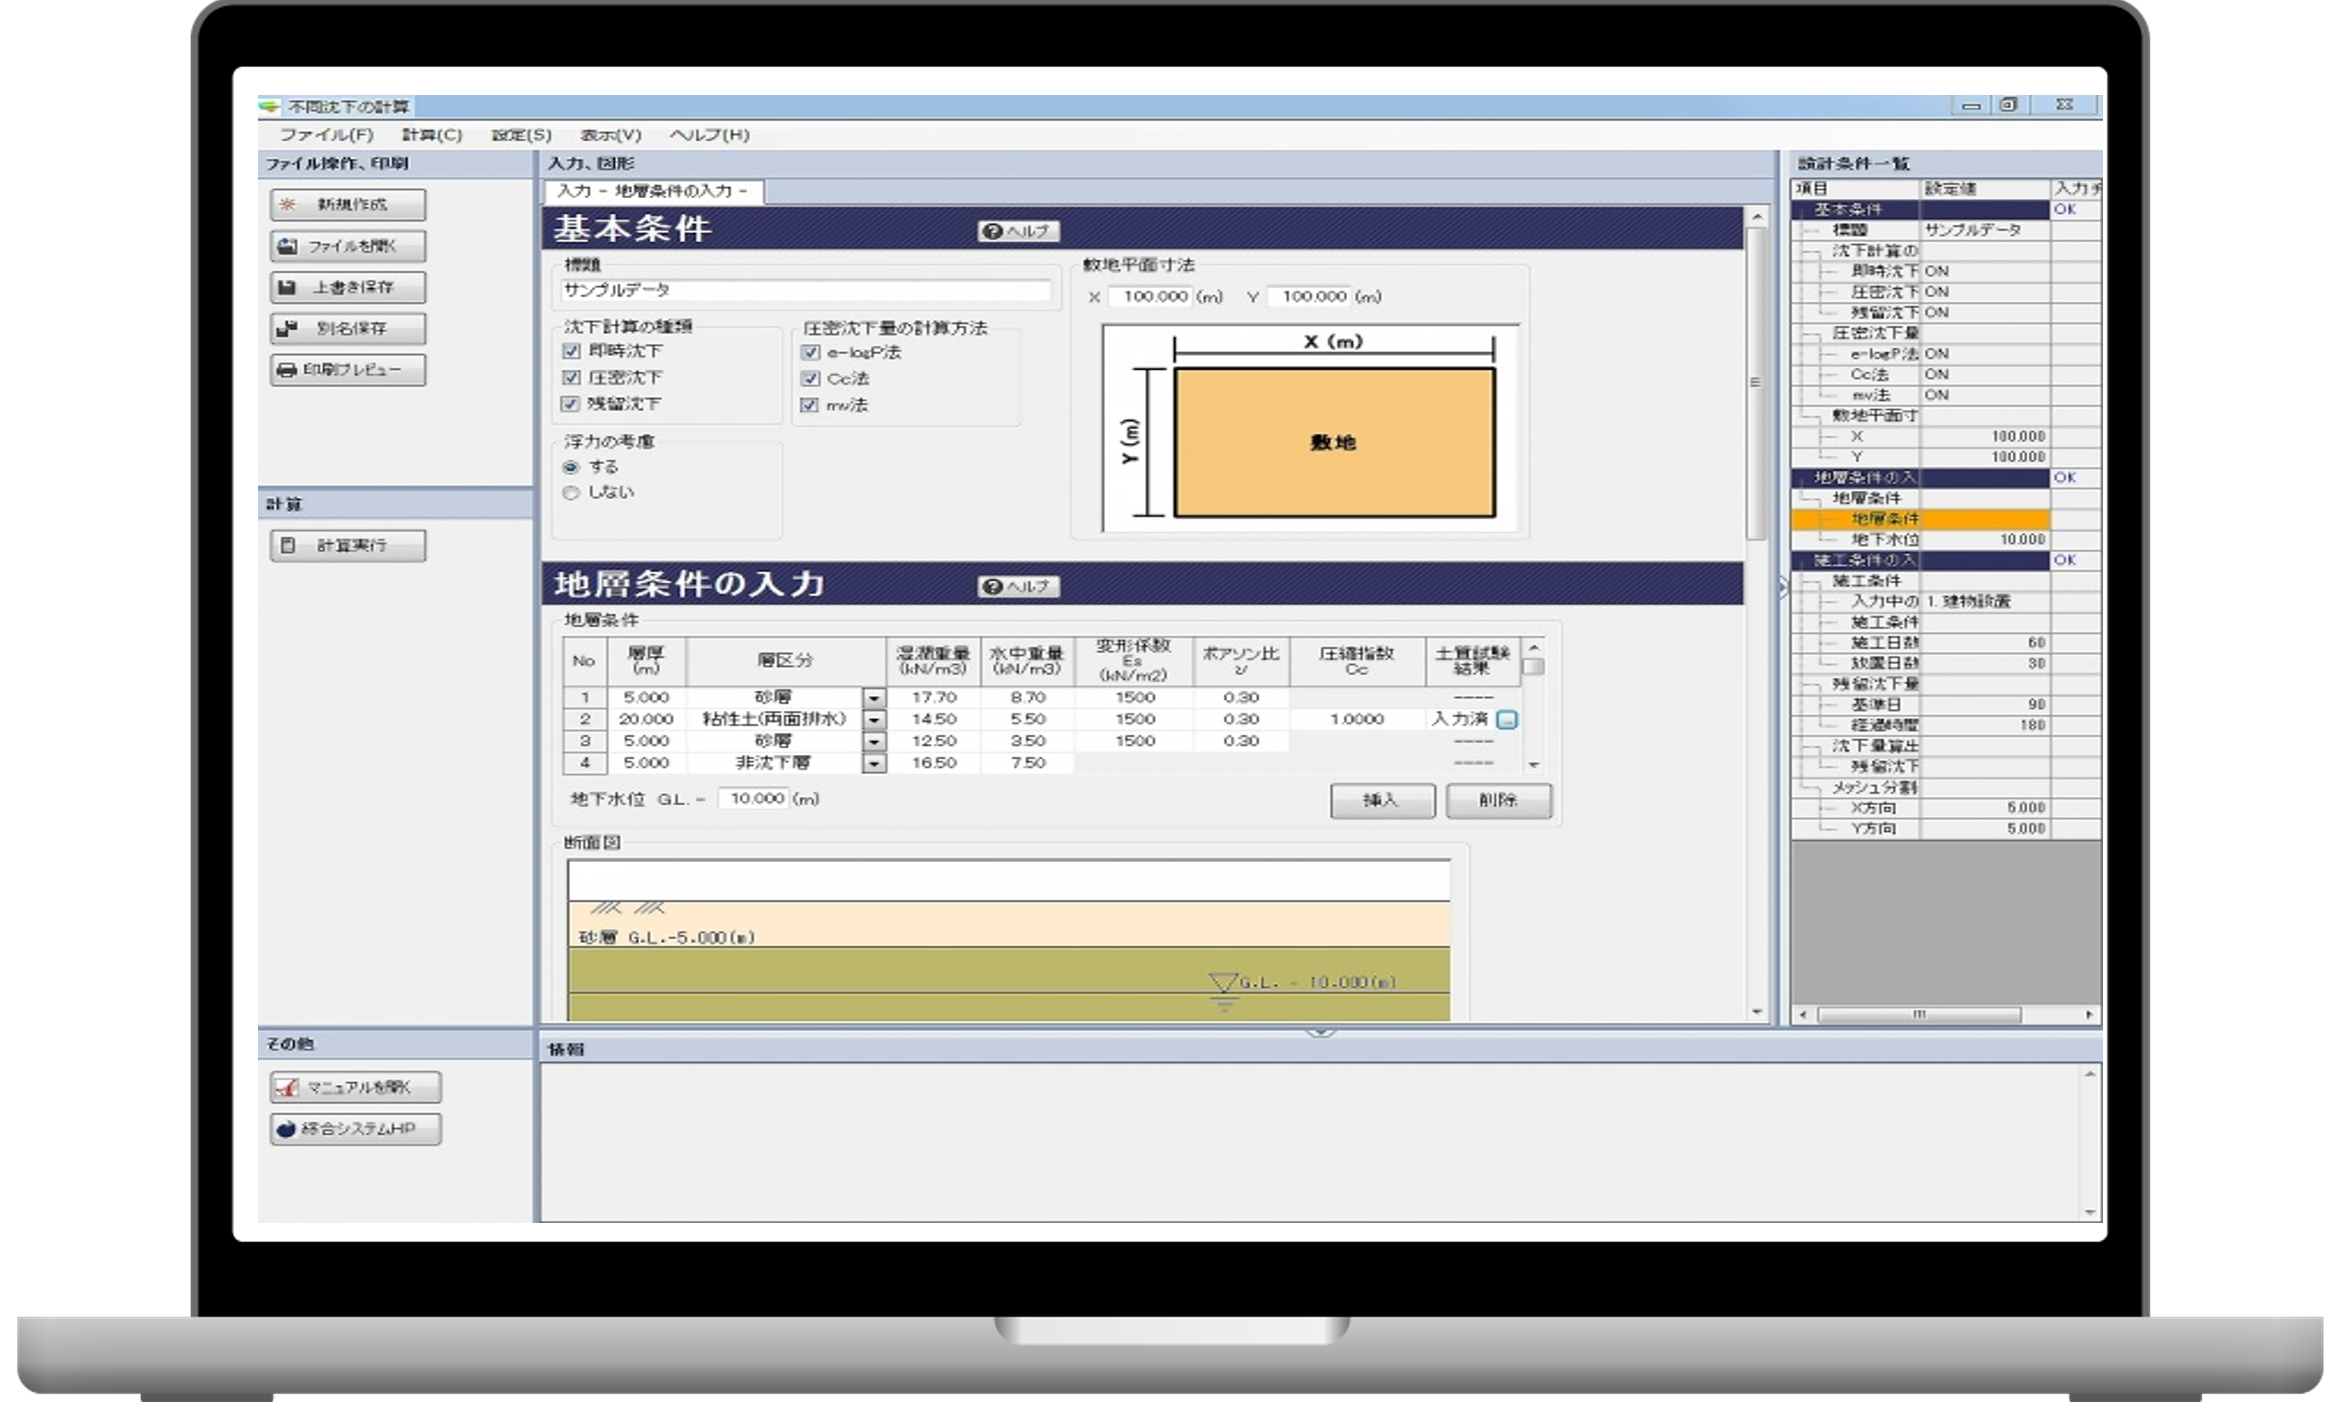Toggle the e-logP法 checkbox

[x=810, y=352]
